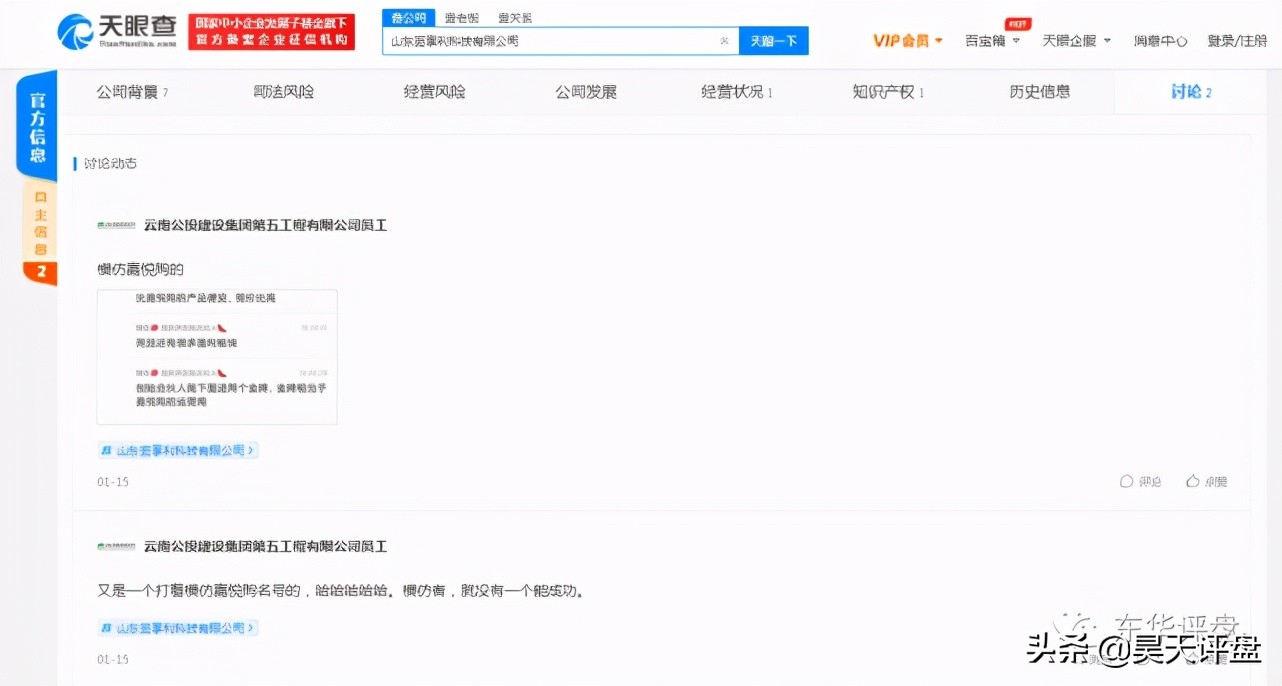This screenshot has width=1282, height=686.
Task: Click the green employer logo on first comment
Action: tap(113, 225)
